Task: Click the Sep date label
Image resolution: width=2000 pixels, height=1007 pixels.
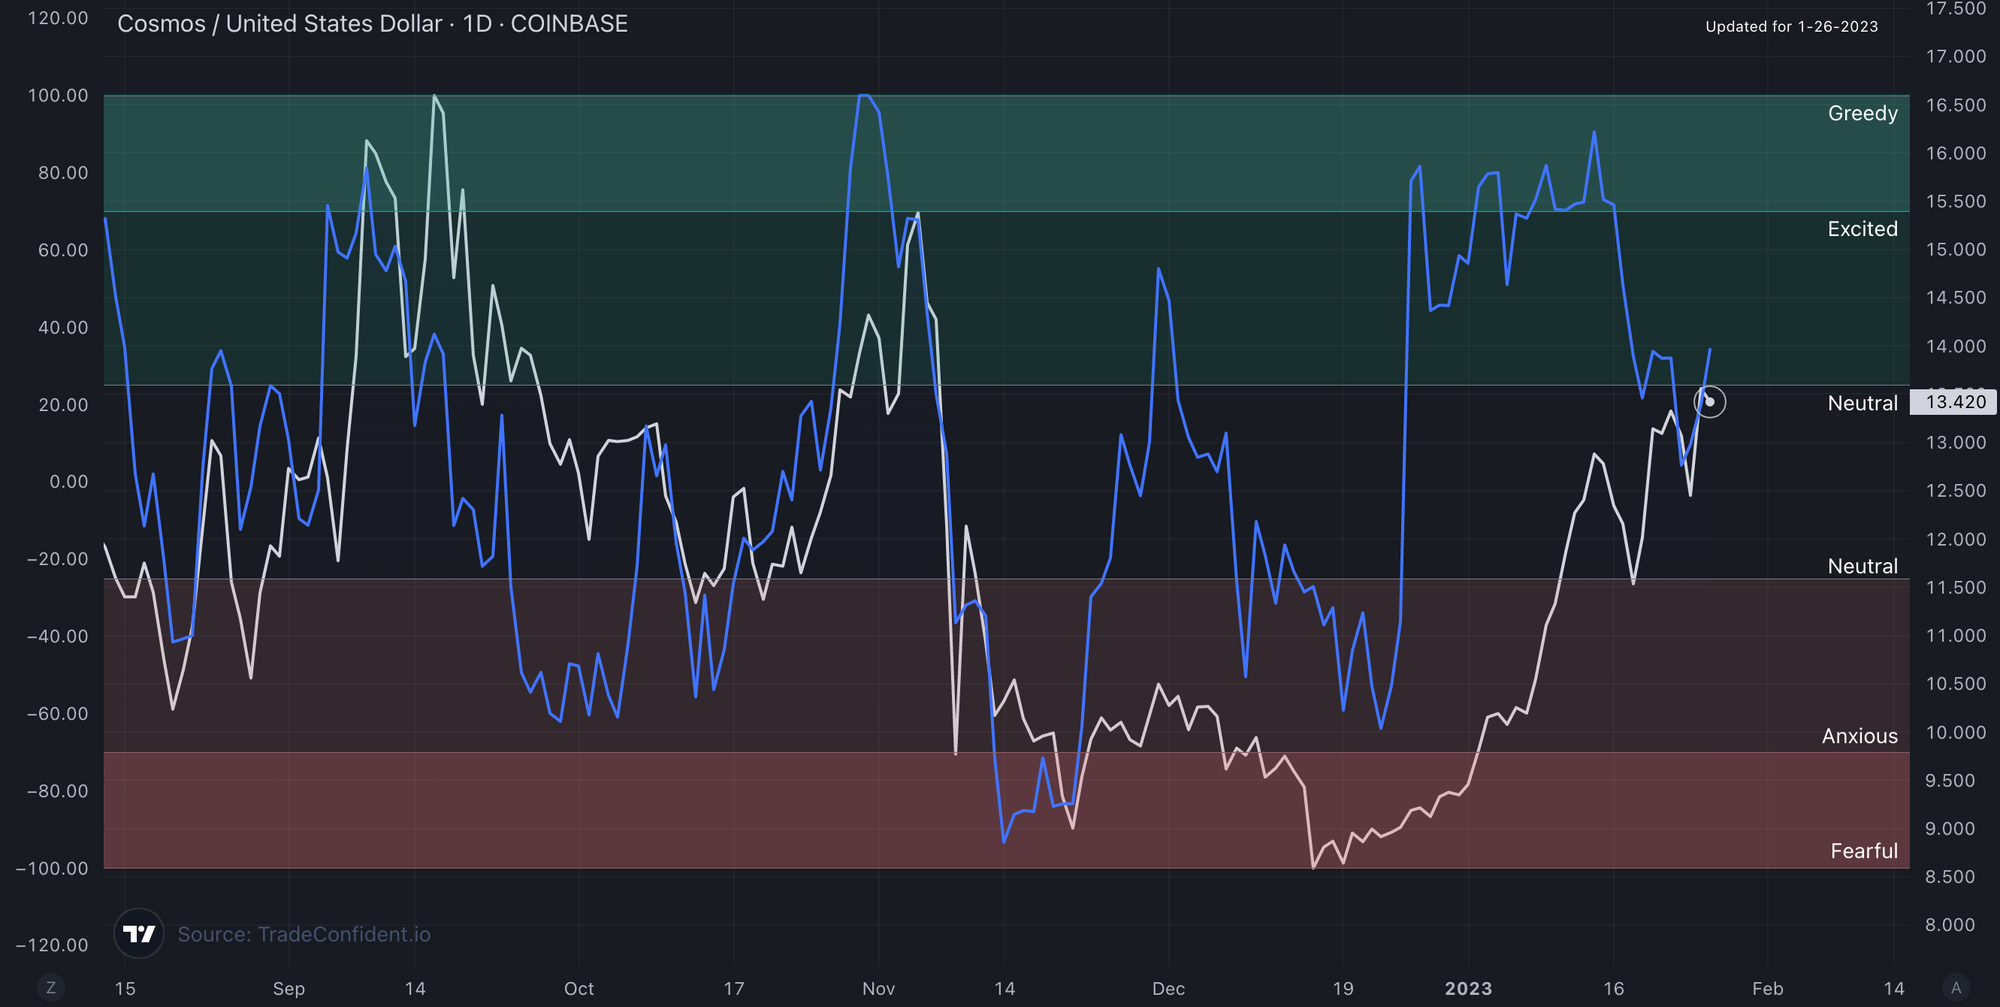Action: 288,988
